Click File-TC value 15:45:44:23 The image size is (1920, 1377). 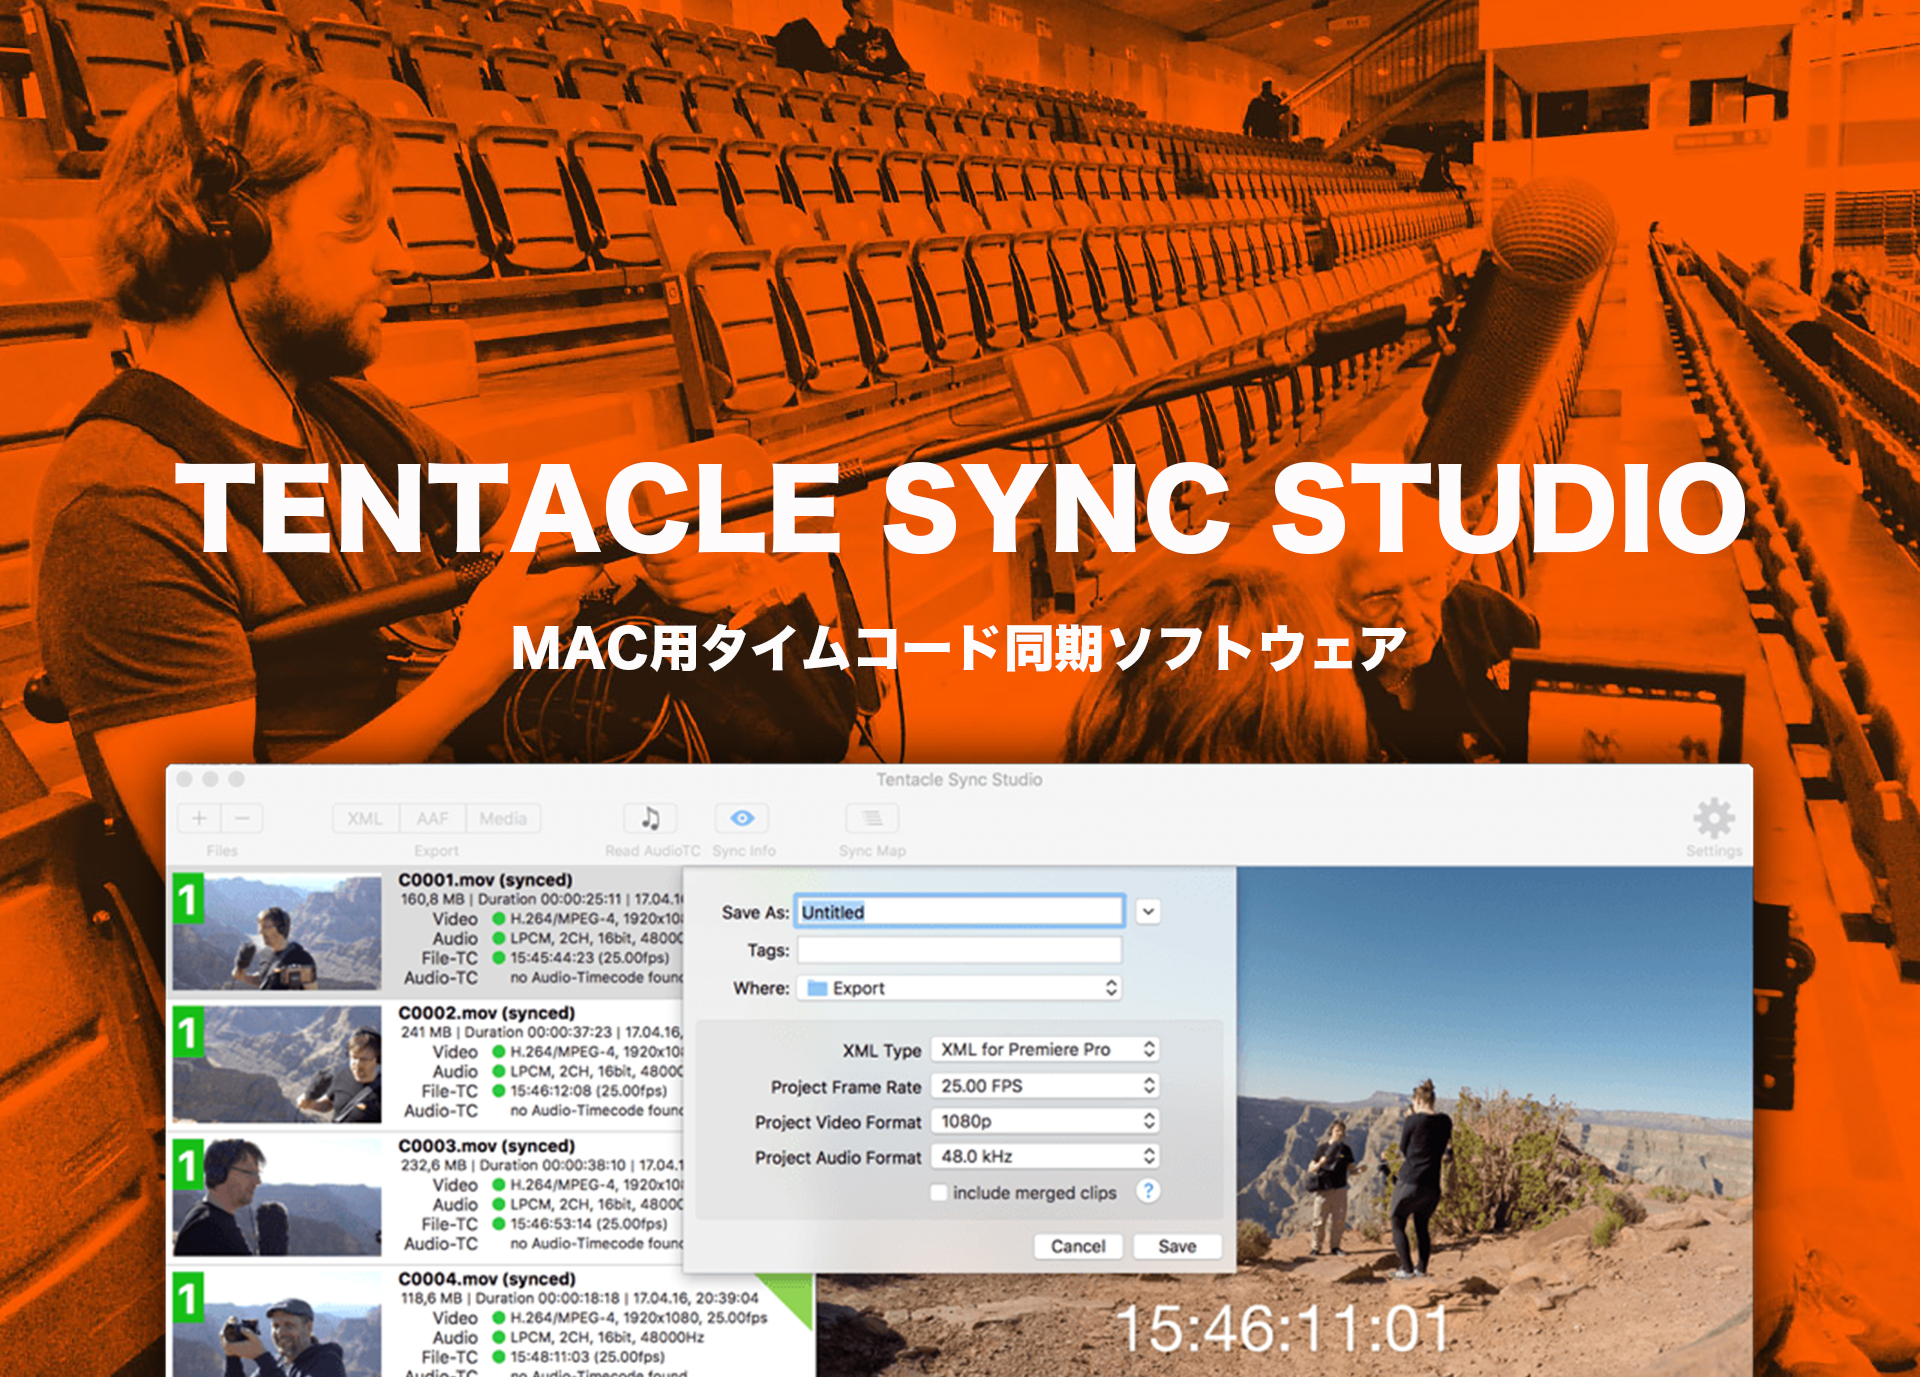tap(589, 957)
